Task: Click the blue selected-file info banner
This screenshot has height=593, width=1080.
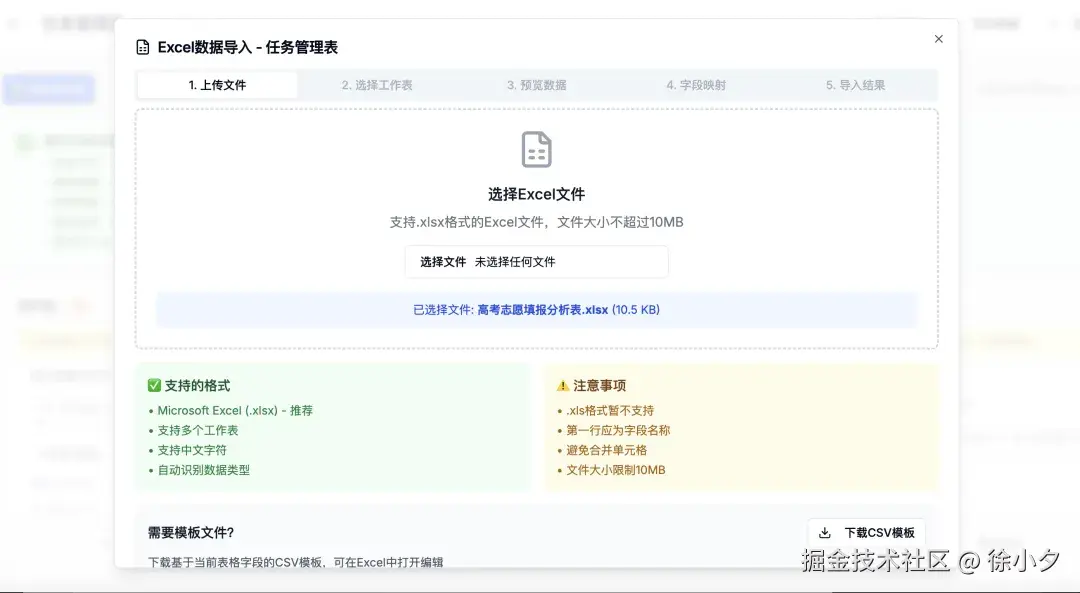Action: click(x=536, y=310)
